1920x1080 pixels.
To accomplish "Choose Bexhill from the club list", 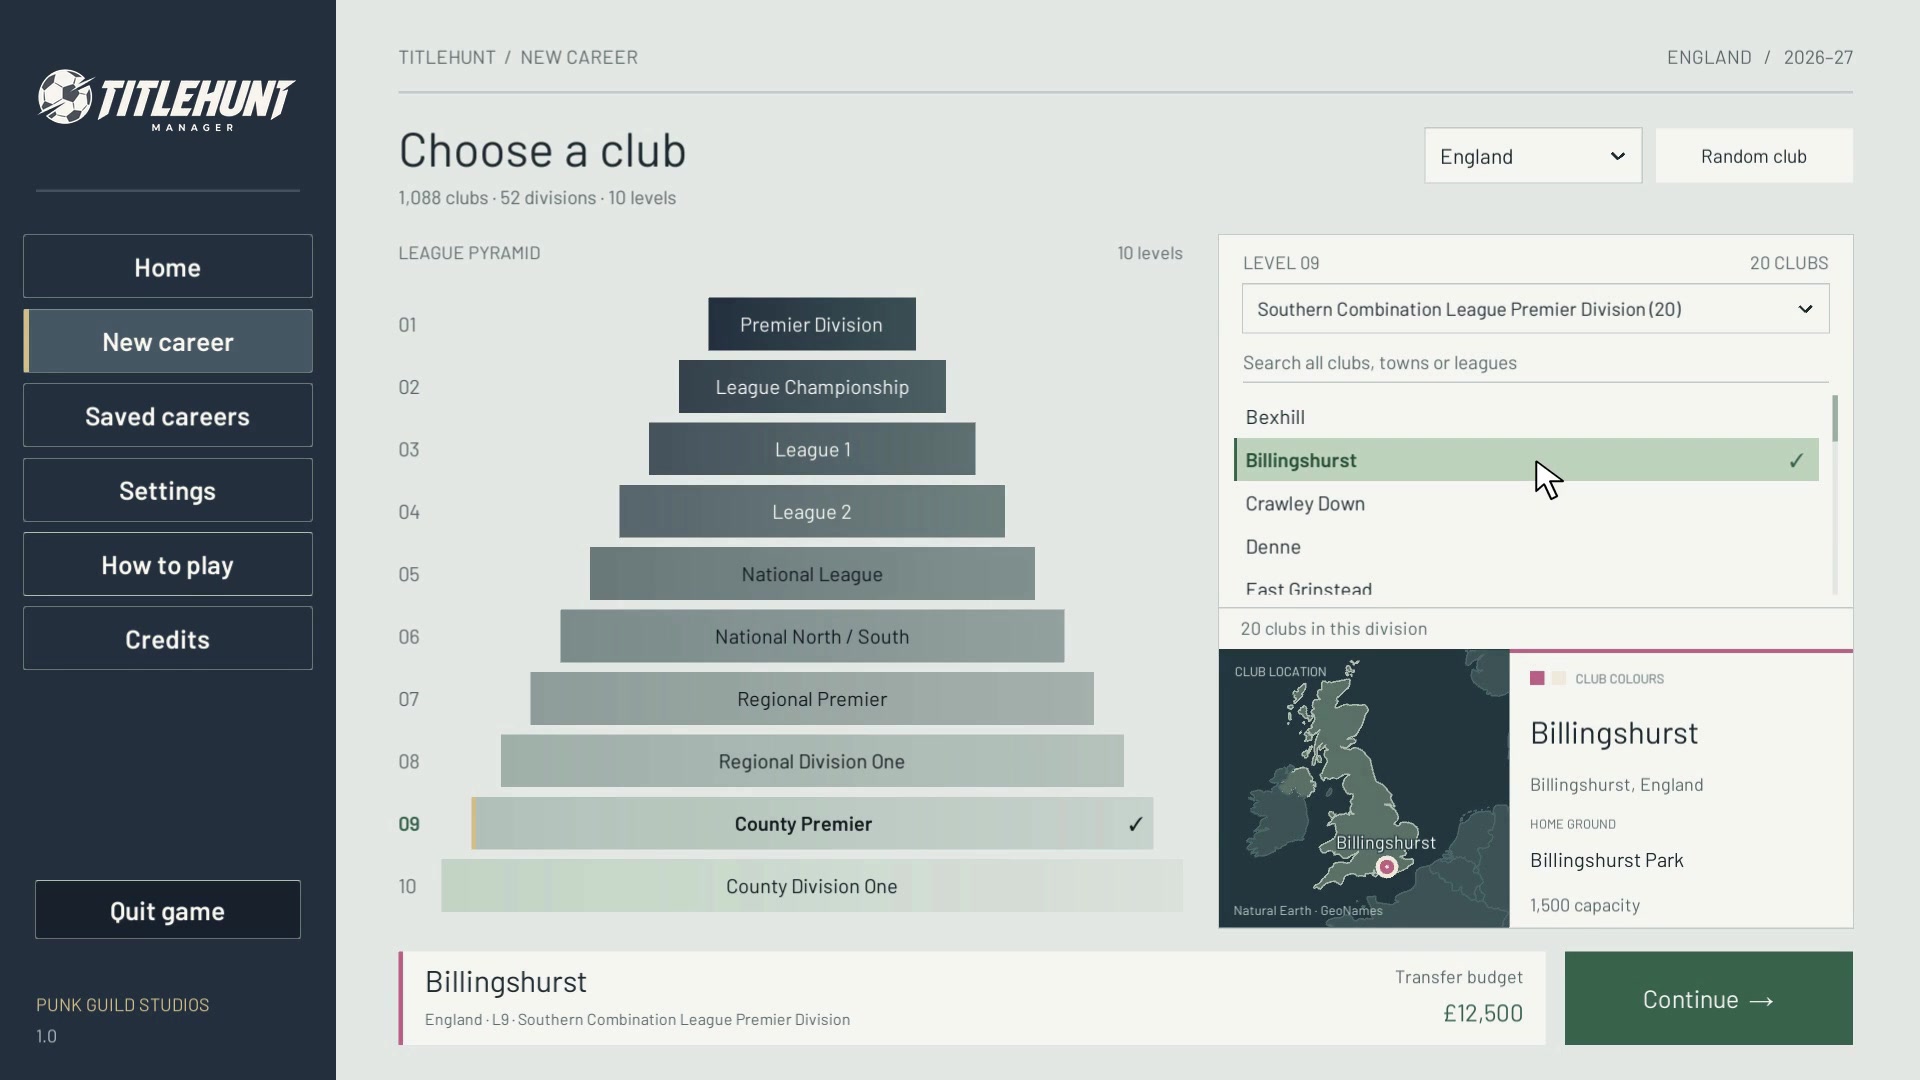I will click(1526, 417).
